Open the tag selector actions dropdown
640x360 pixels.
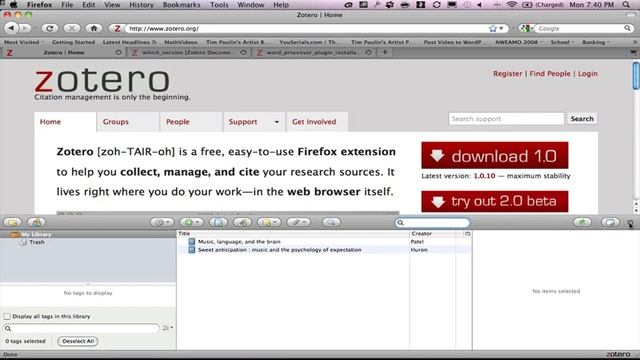tap(167, 328)
